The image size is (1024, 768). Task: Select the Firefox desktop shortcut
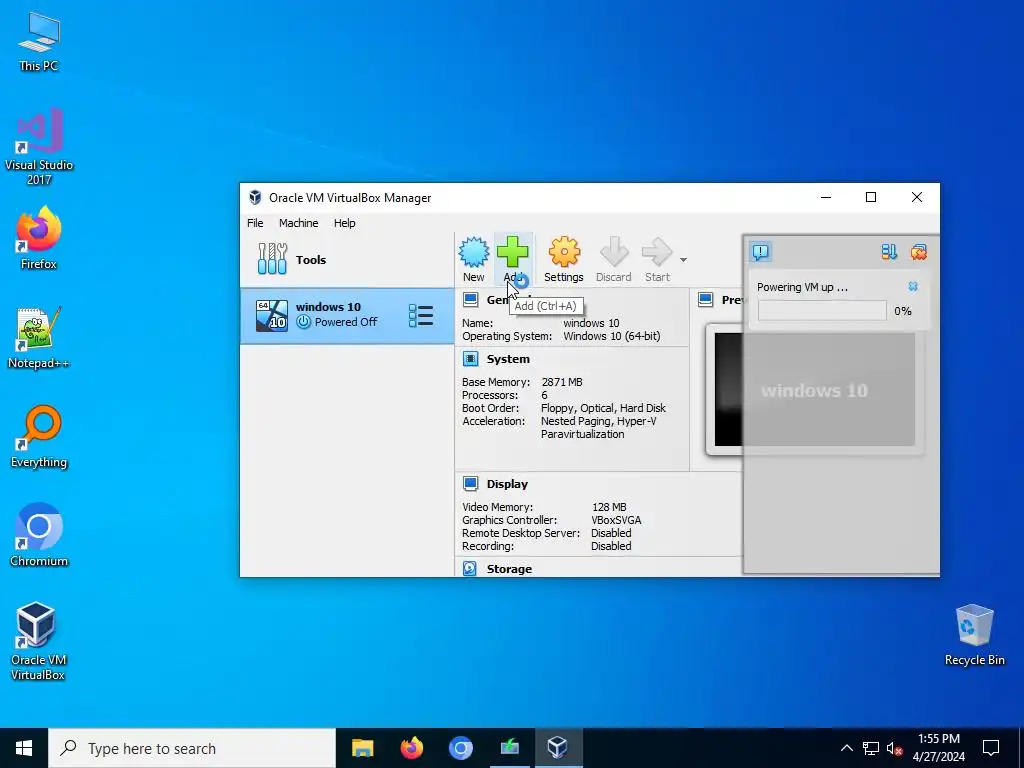[39, 238]
